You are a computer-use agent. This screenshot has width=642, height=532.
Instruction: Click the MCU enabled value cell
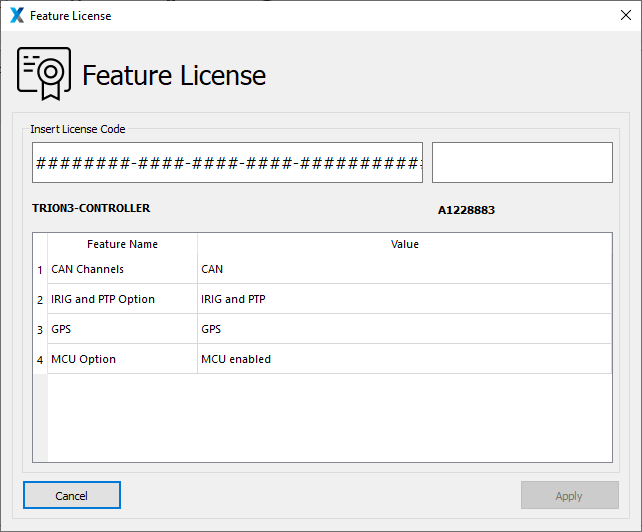pyautogui.click(x=405, y=359)
